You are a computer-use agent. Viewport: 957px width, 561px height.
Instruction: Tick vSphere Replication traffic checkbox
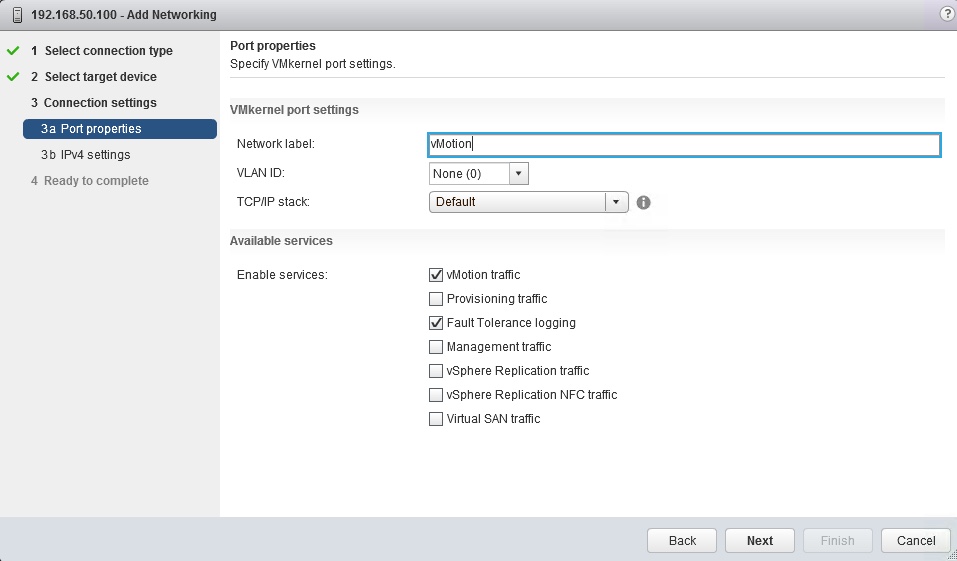[x=436, y=371]
